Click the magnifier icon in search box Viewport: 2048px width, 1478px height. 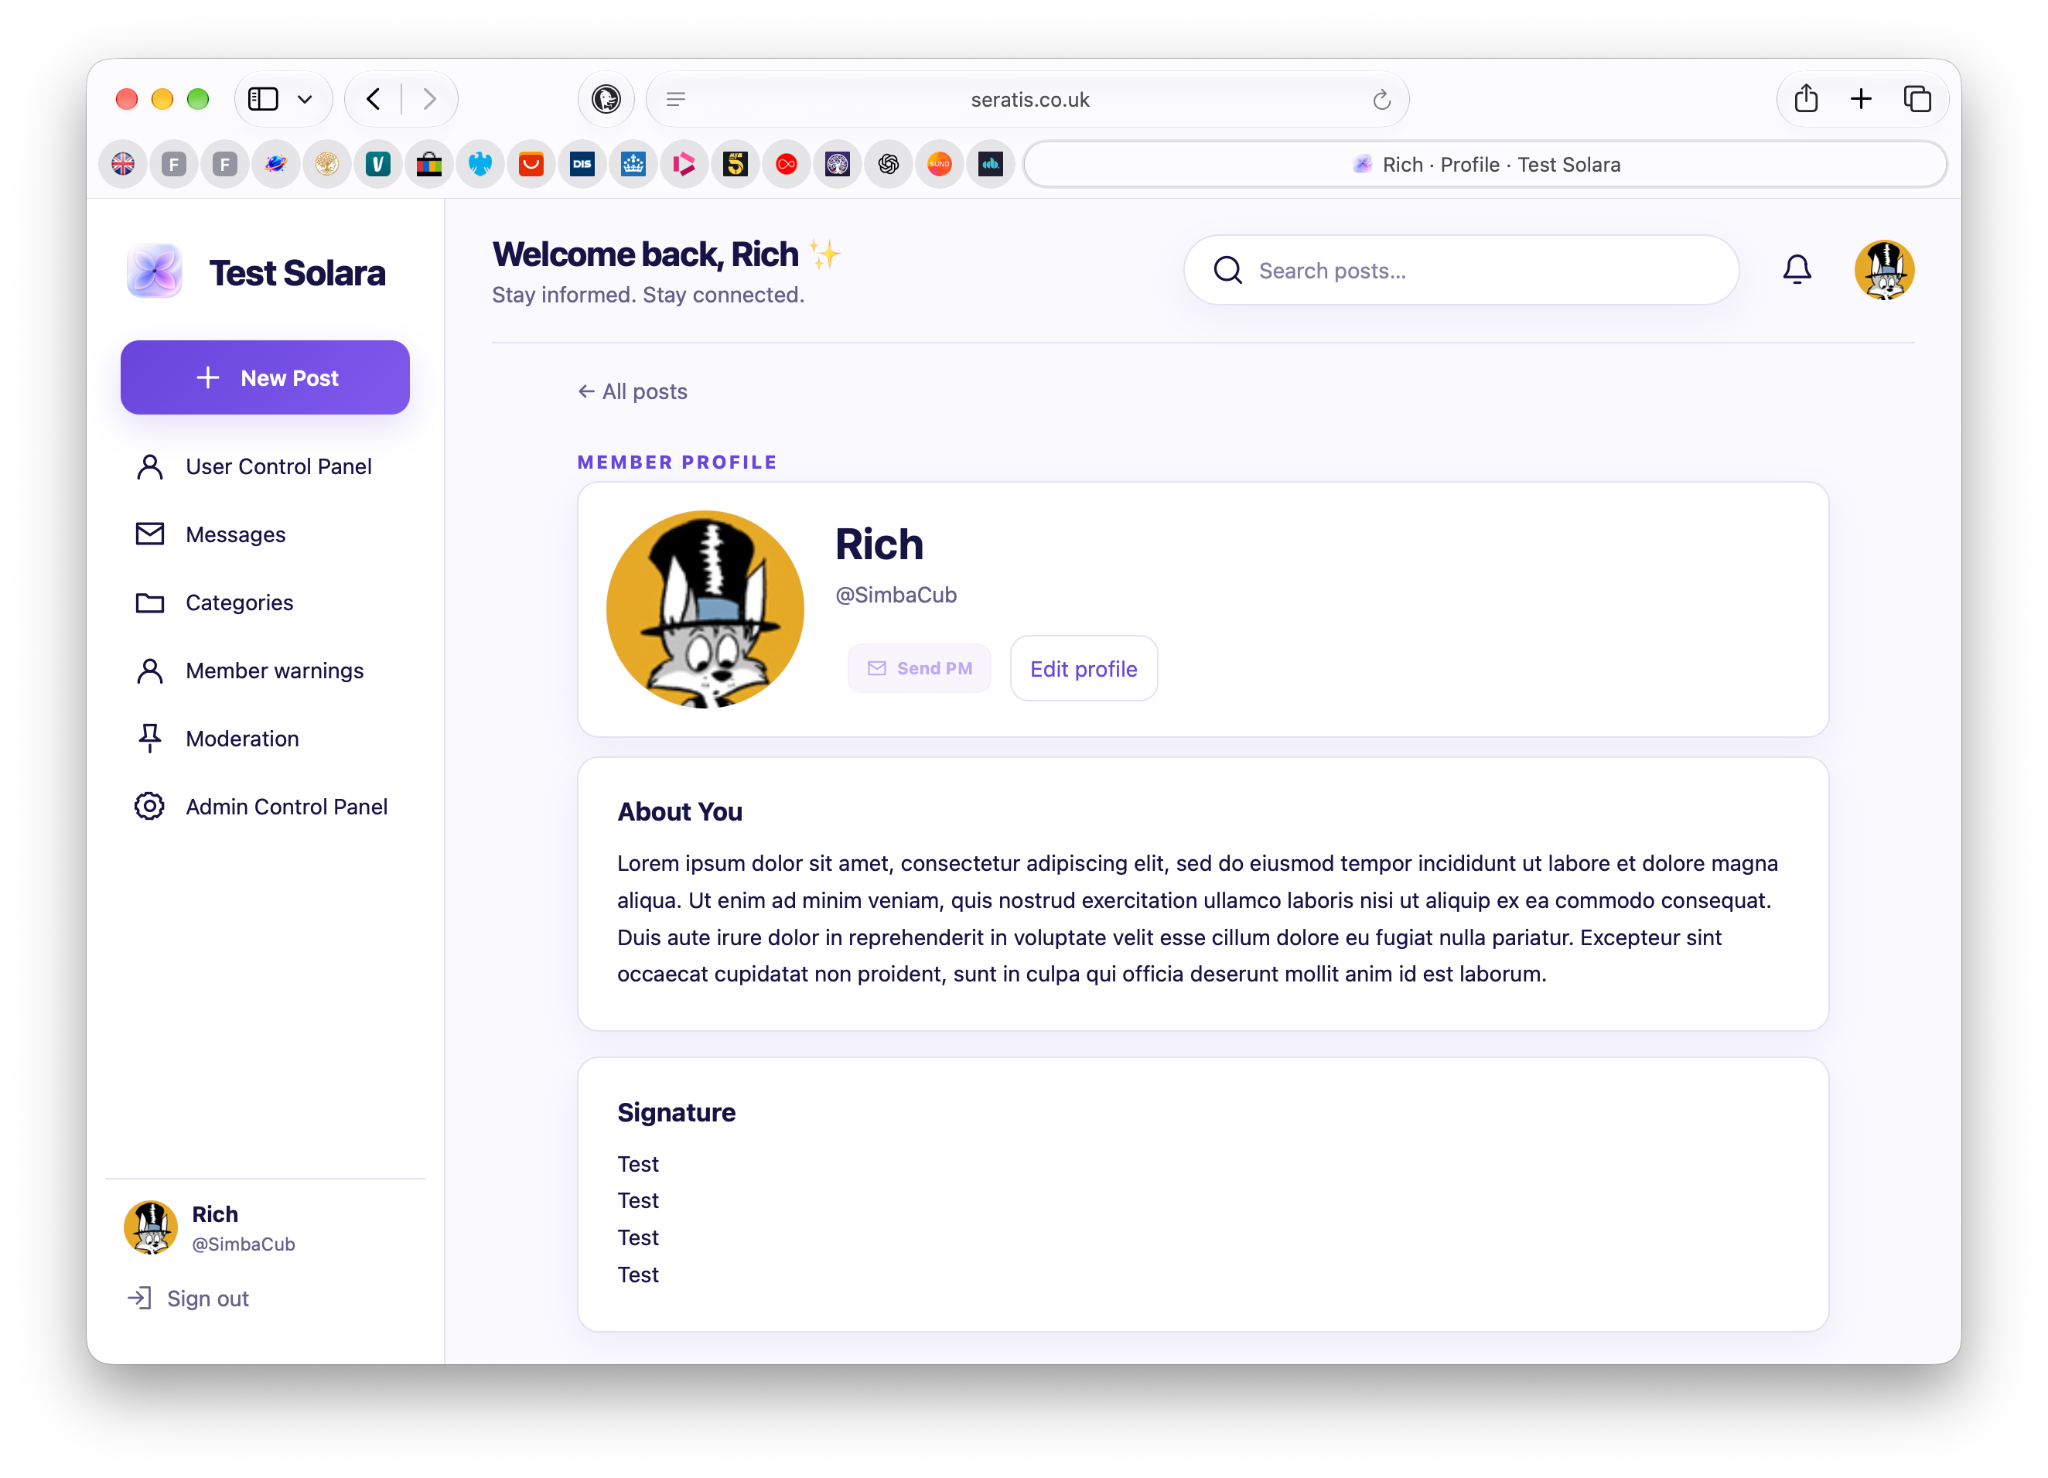click(x=1228, y=270)
